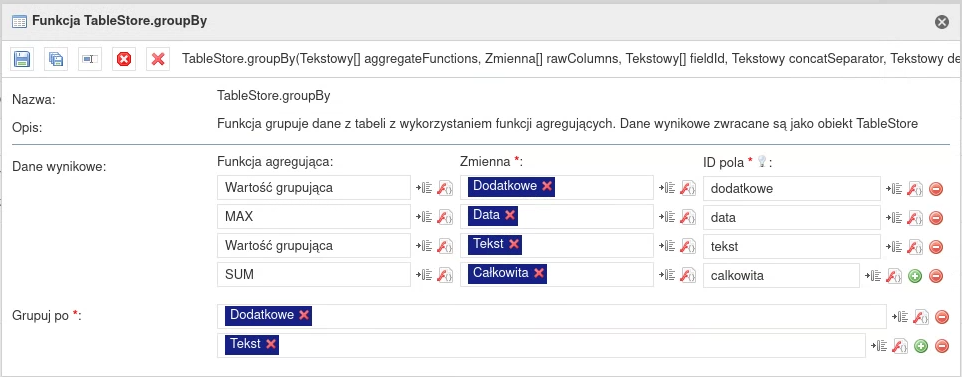Image resolution: width=962 pixels, height=377 pixels.
Task: Click the save floppy disk icon
Action: pos(22,59)
